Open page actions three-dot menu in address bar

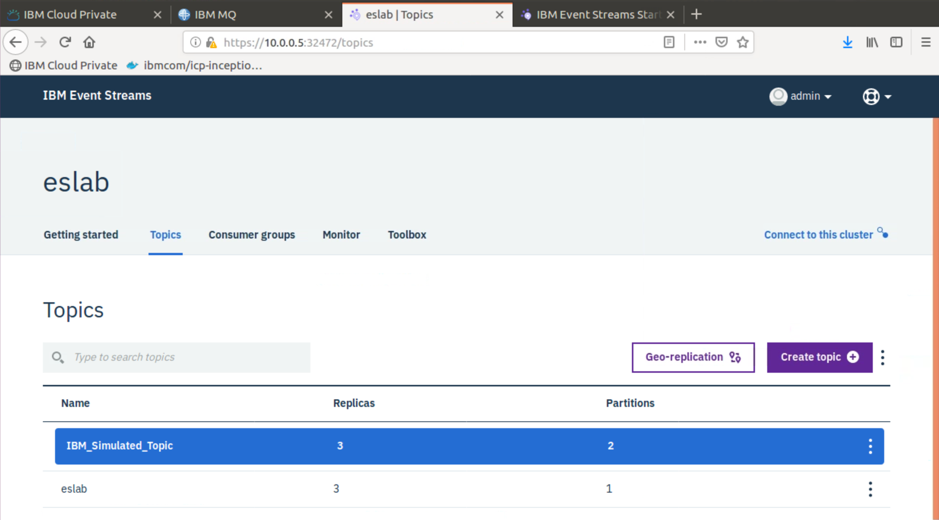click(x=699, y=42)
